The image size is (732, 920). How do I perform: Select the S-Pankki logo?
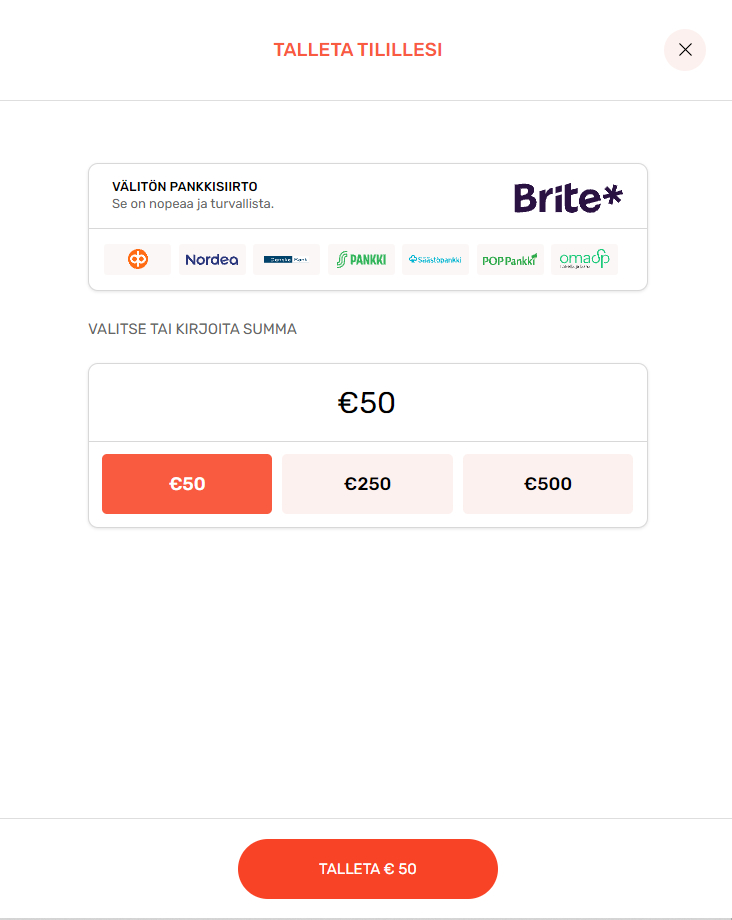point(361,259)
